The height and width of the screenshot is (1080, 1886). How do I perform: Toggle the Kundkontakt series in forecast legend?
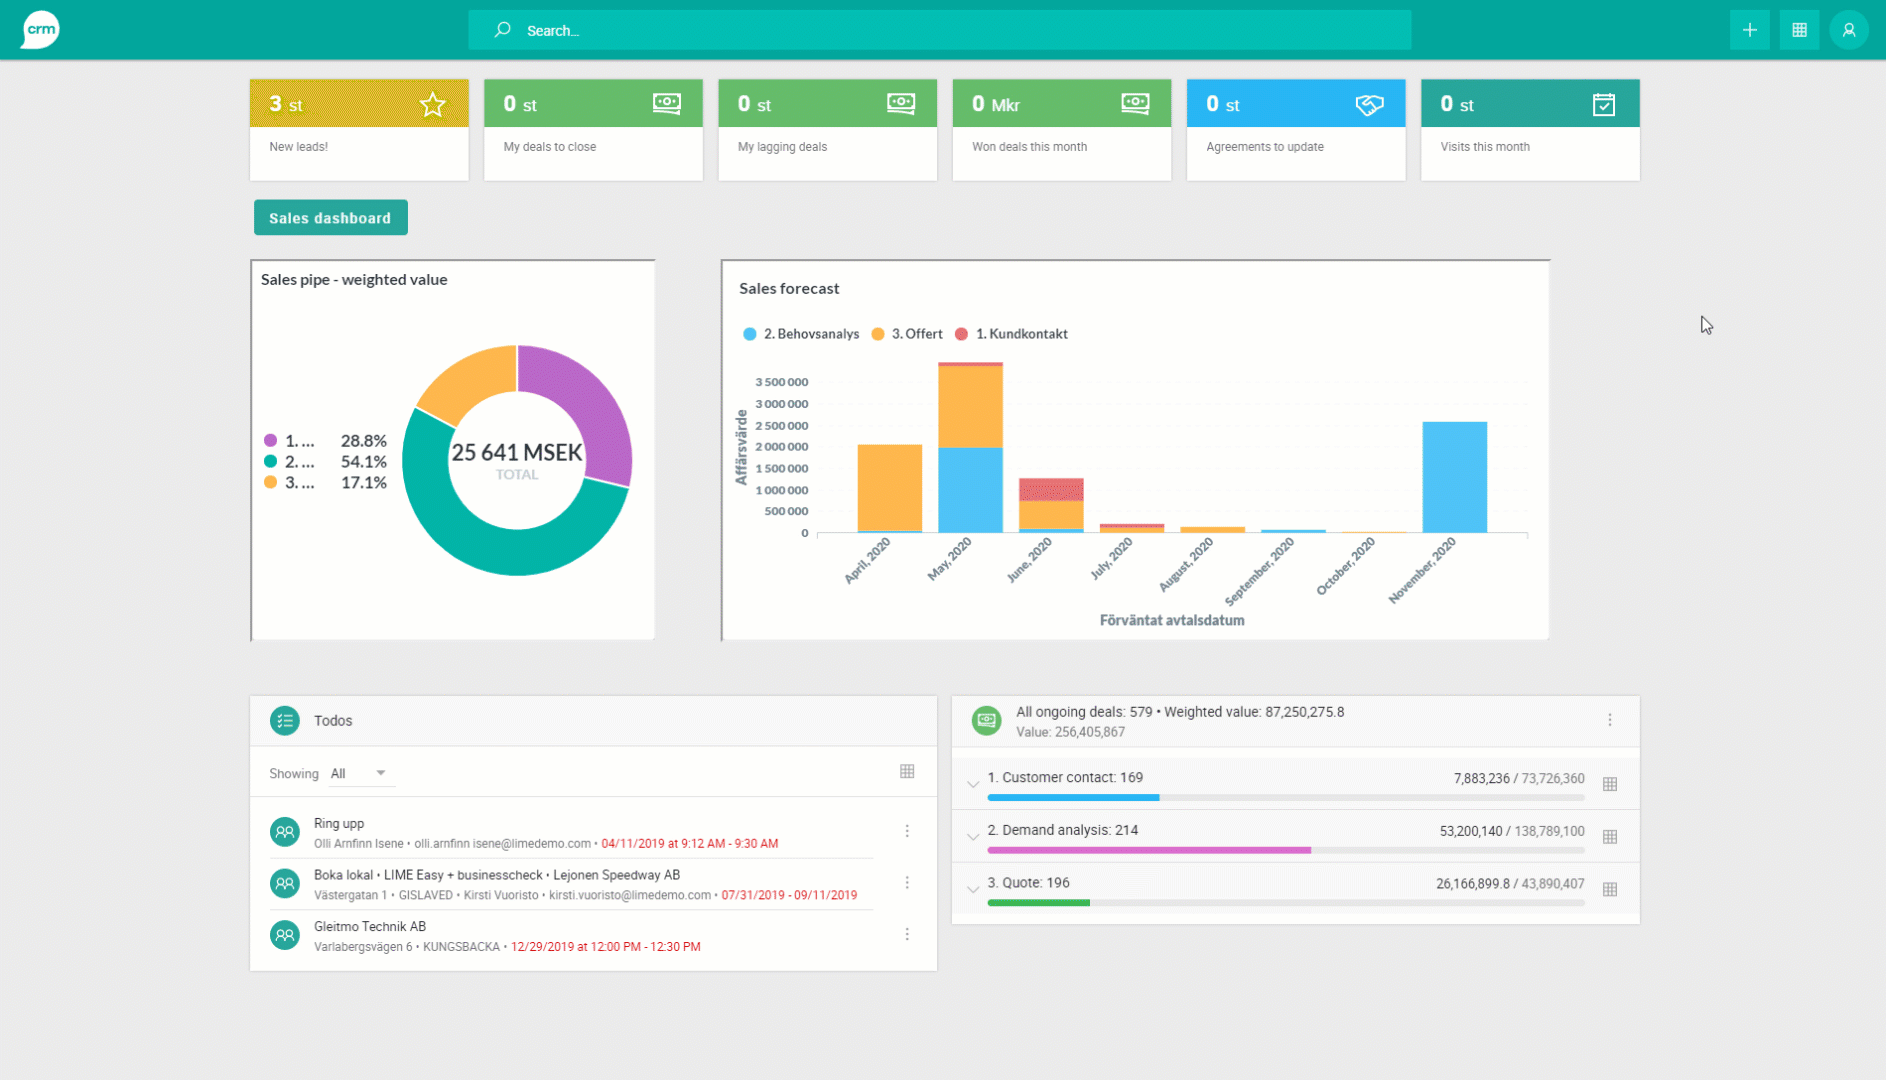pos(1011,333)
